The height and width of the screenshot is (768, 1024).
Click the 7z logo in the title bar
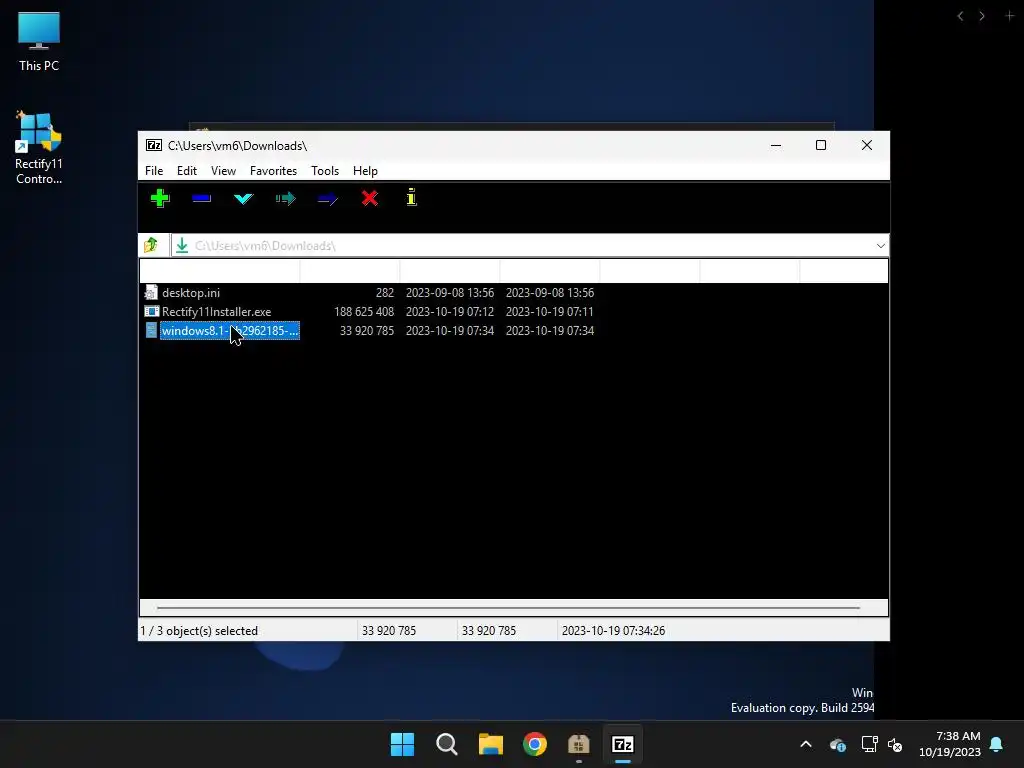(153, 145)
